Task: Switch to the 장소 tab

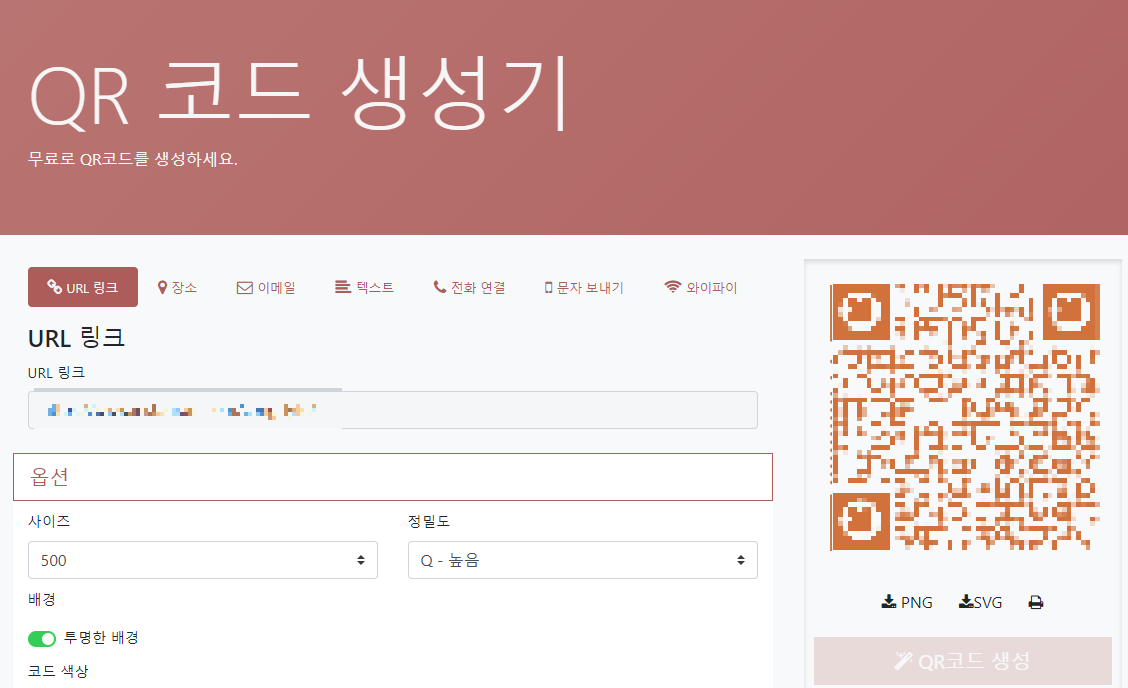Action: (177, 287)
